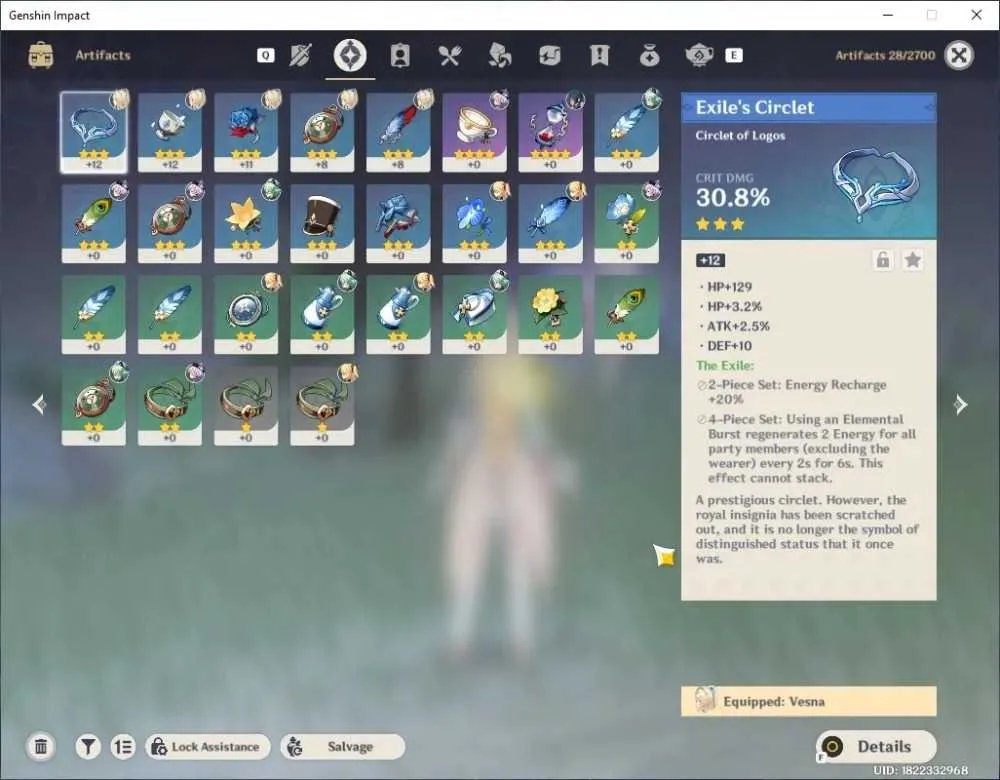Open the Food tab with fork and knife
The width and height of the screenshot is (1000, 780).
pos(450,55)
